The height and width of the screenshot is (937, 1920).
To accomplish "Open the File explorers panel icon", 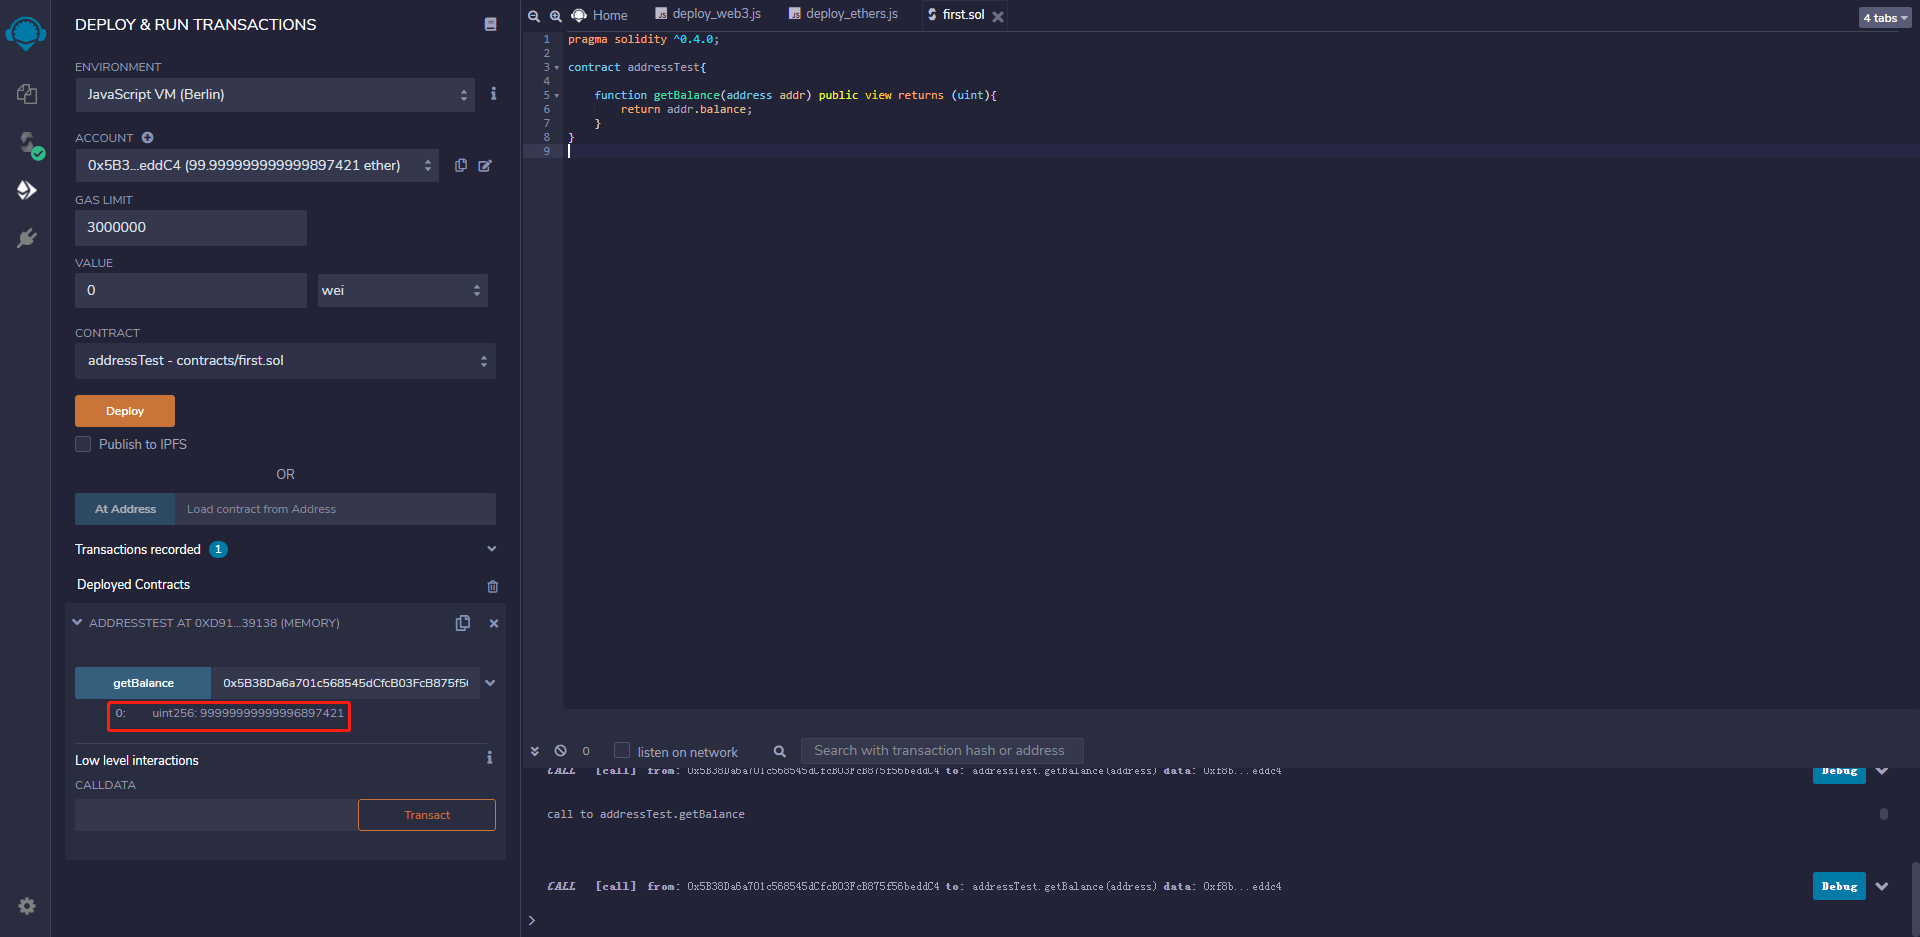I will point(27,94).
